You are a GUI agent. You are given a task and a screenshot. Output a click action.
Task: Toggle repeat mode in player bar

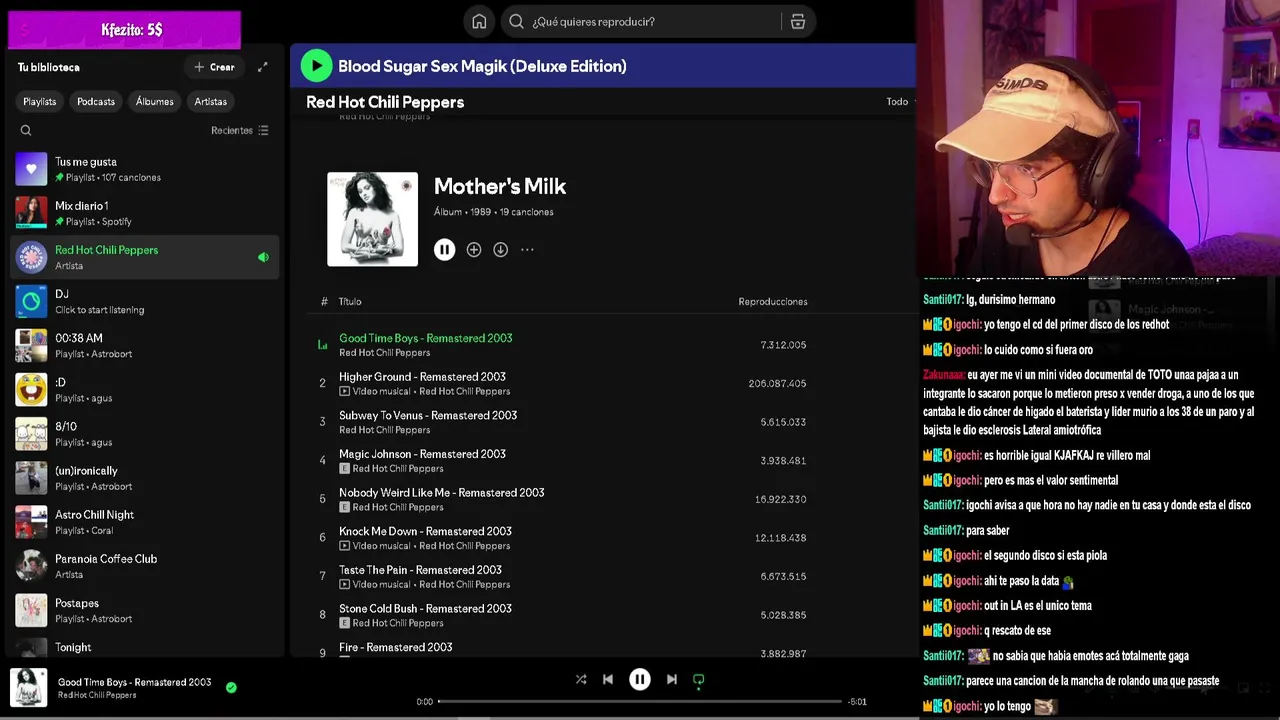click(x=699, y=679)
